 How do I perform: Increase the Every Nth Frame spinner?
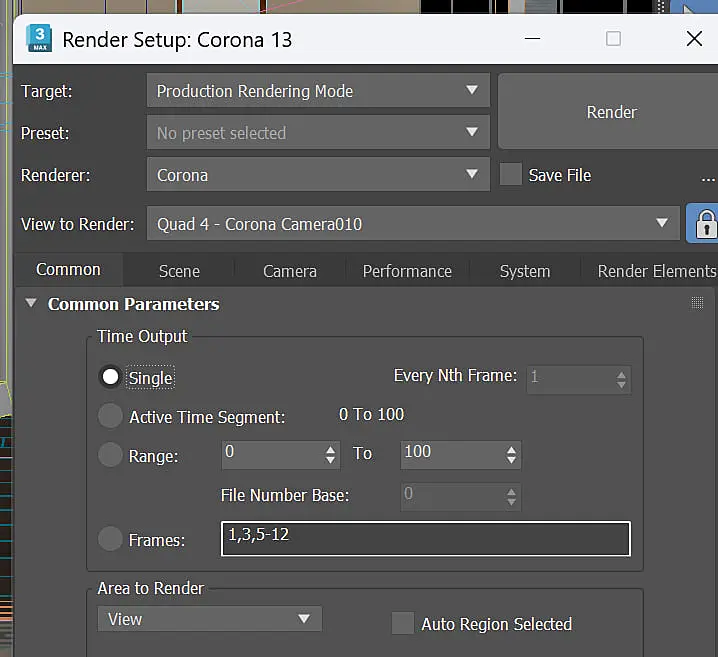click(x=621, y=375)
